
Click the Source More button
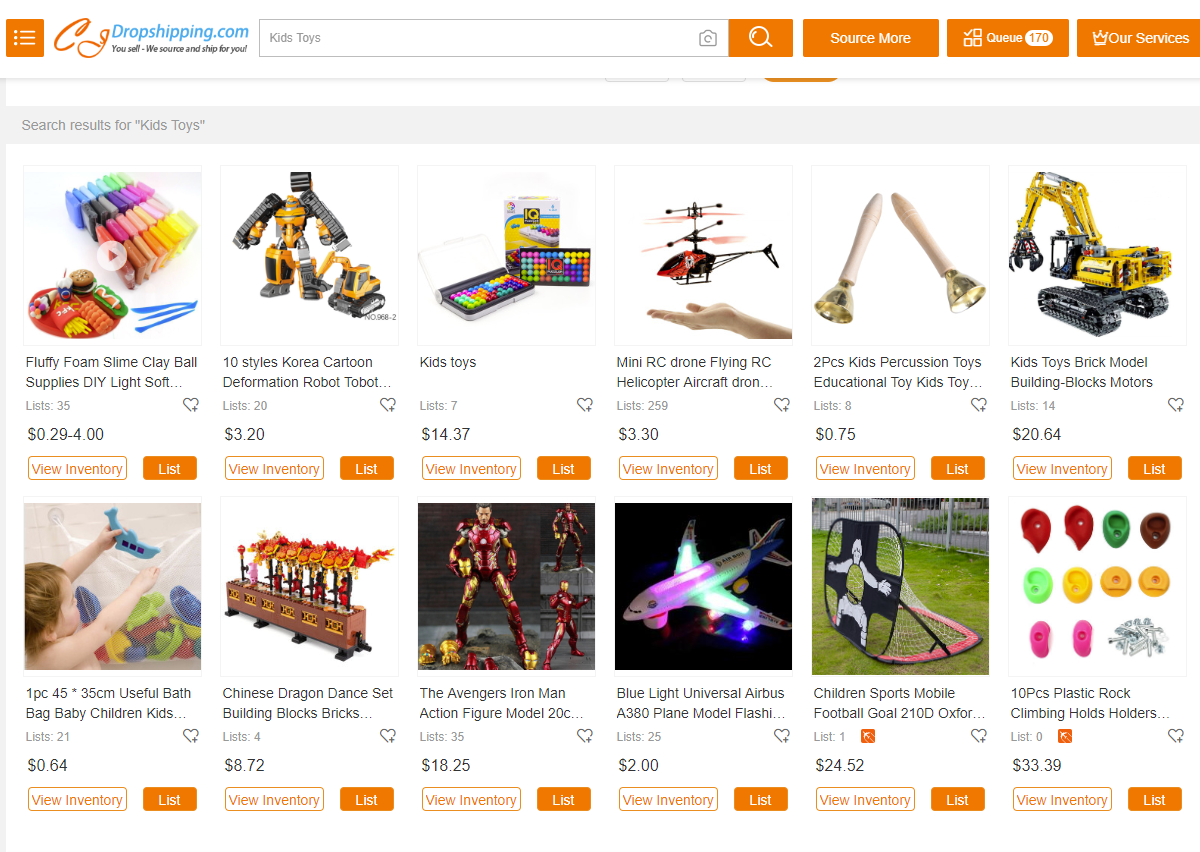[871, 38]
